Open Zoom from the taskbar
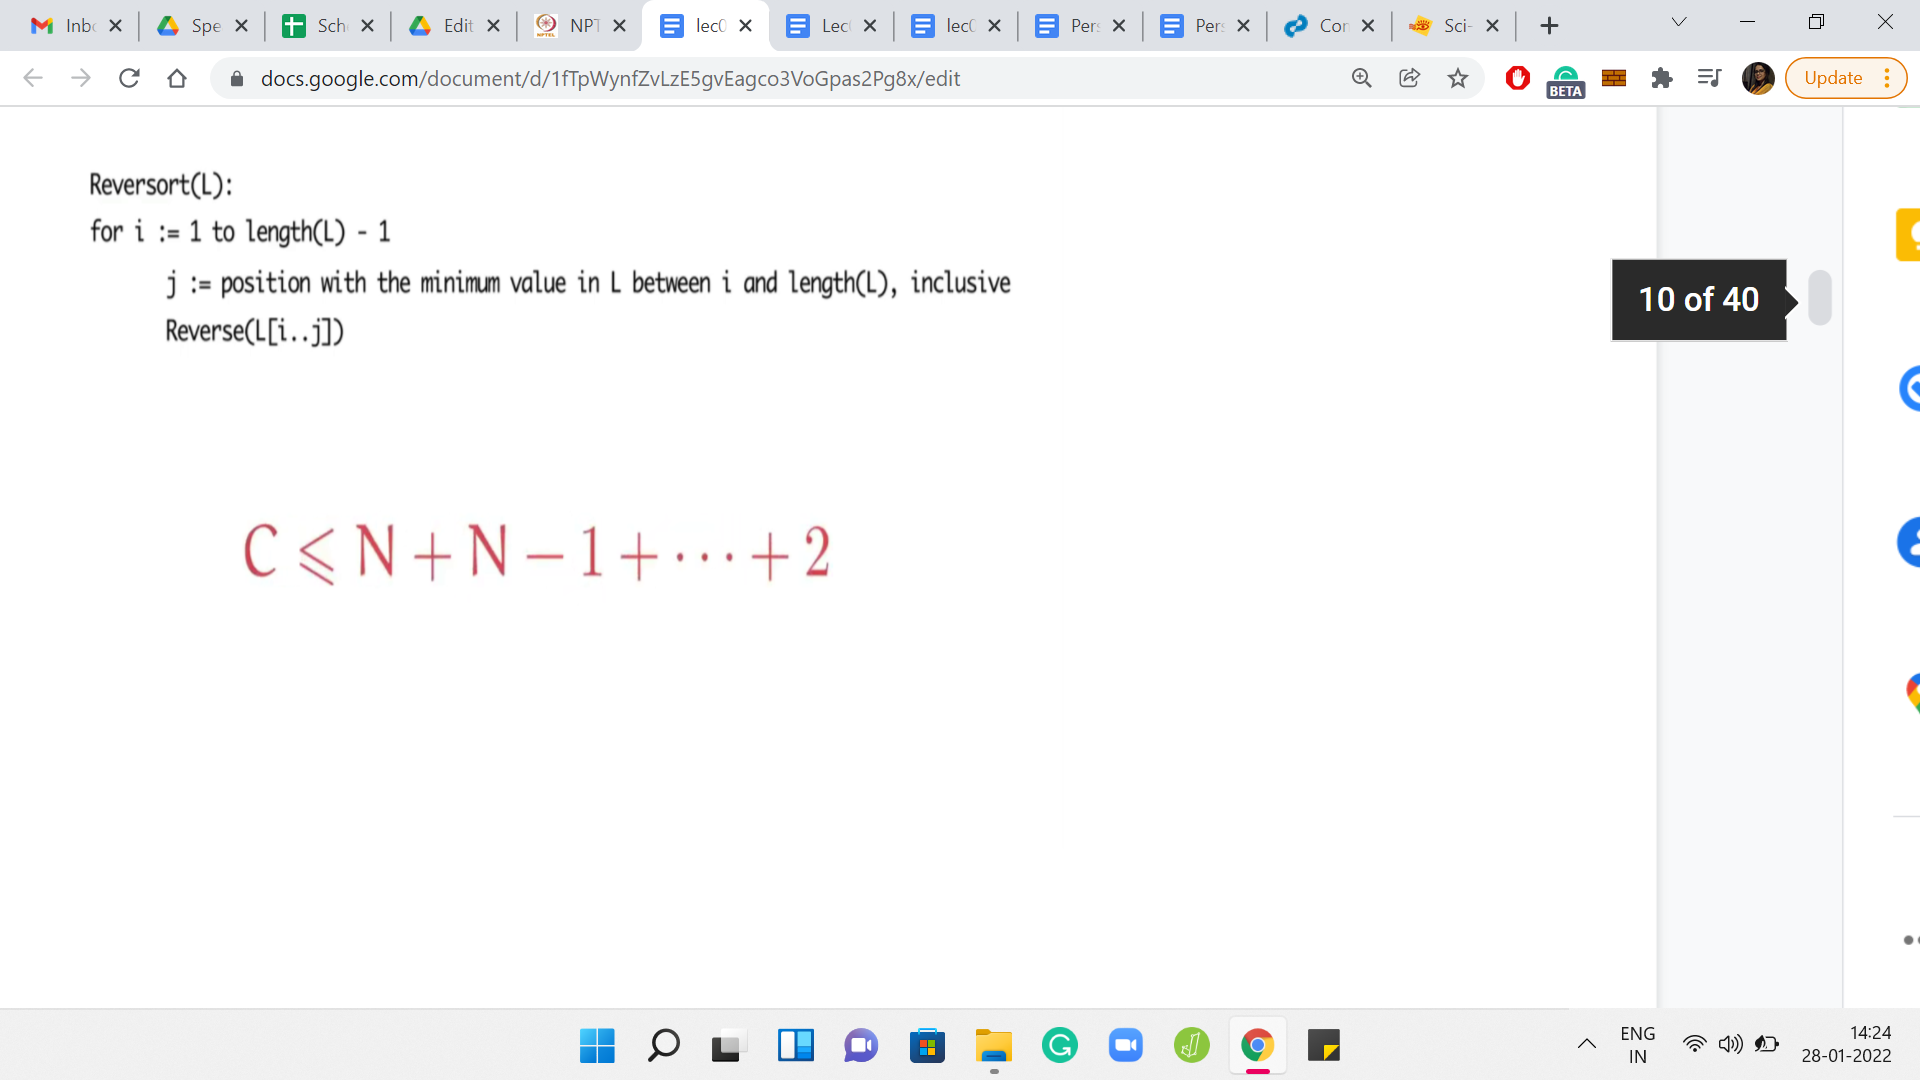Viewport: 1920px width, 1080px height. (1126, 1046)
